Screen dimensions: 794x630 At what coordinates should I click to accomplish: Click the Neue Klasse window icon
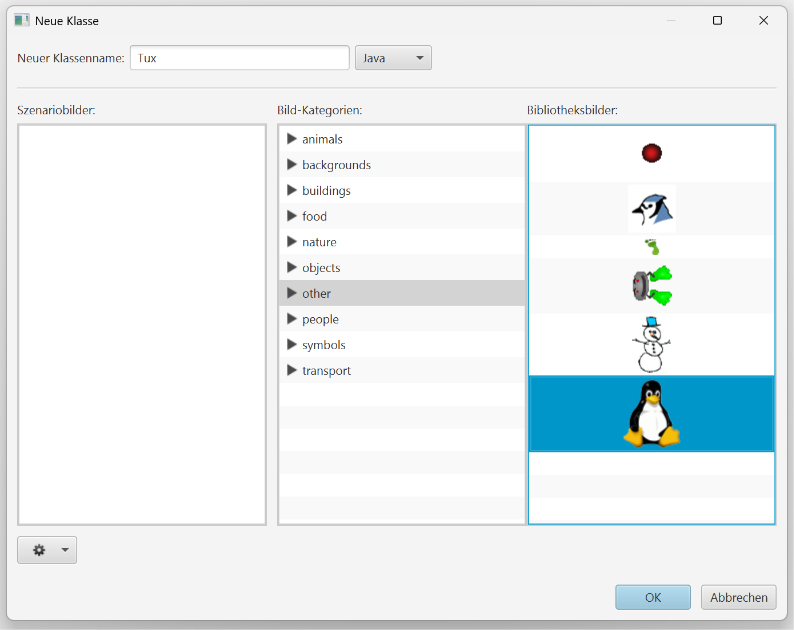(22, 20)
